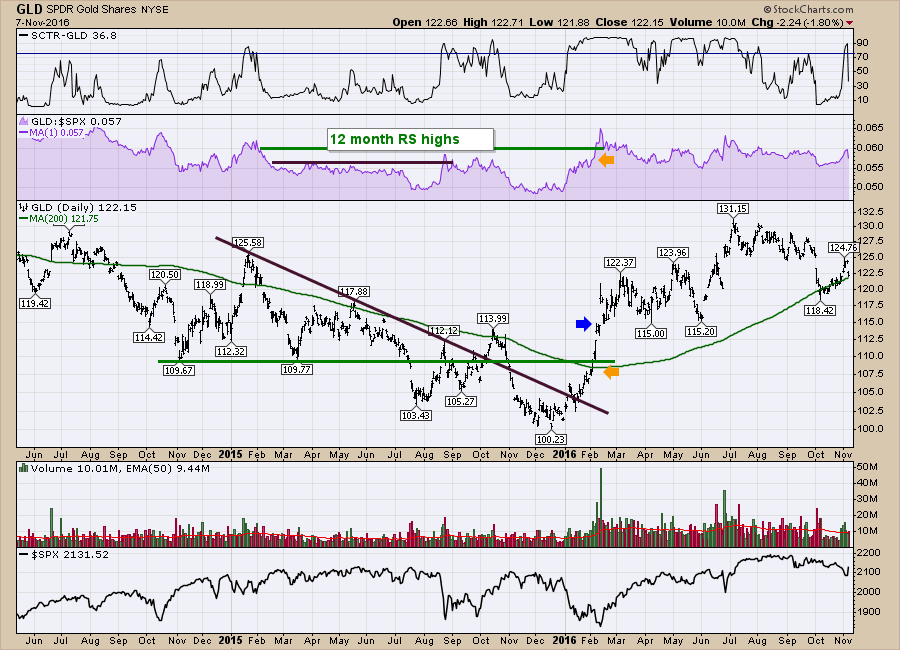Image resolution: width=900 pixels, height=650 pixels.
Task: Click the 112.32 price label
Action: (231, 351)
